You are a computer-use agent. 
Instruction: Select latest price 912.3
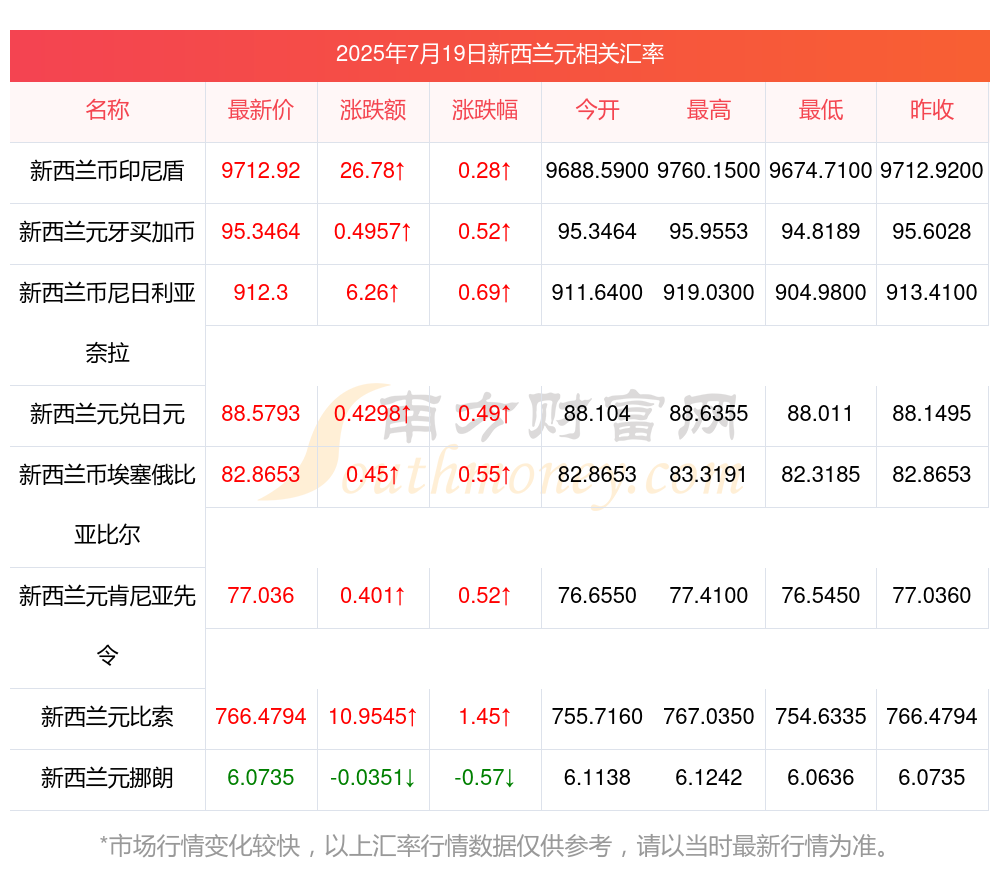[x=261, y=293]
